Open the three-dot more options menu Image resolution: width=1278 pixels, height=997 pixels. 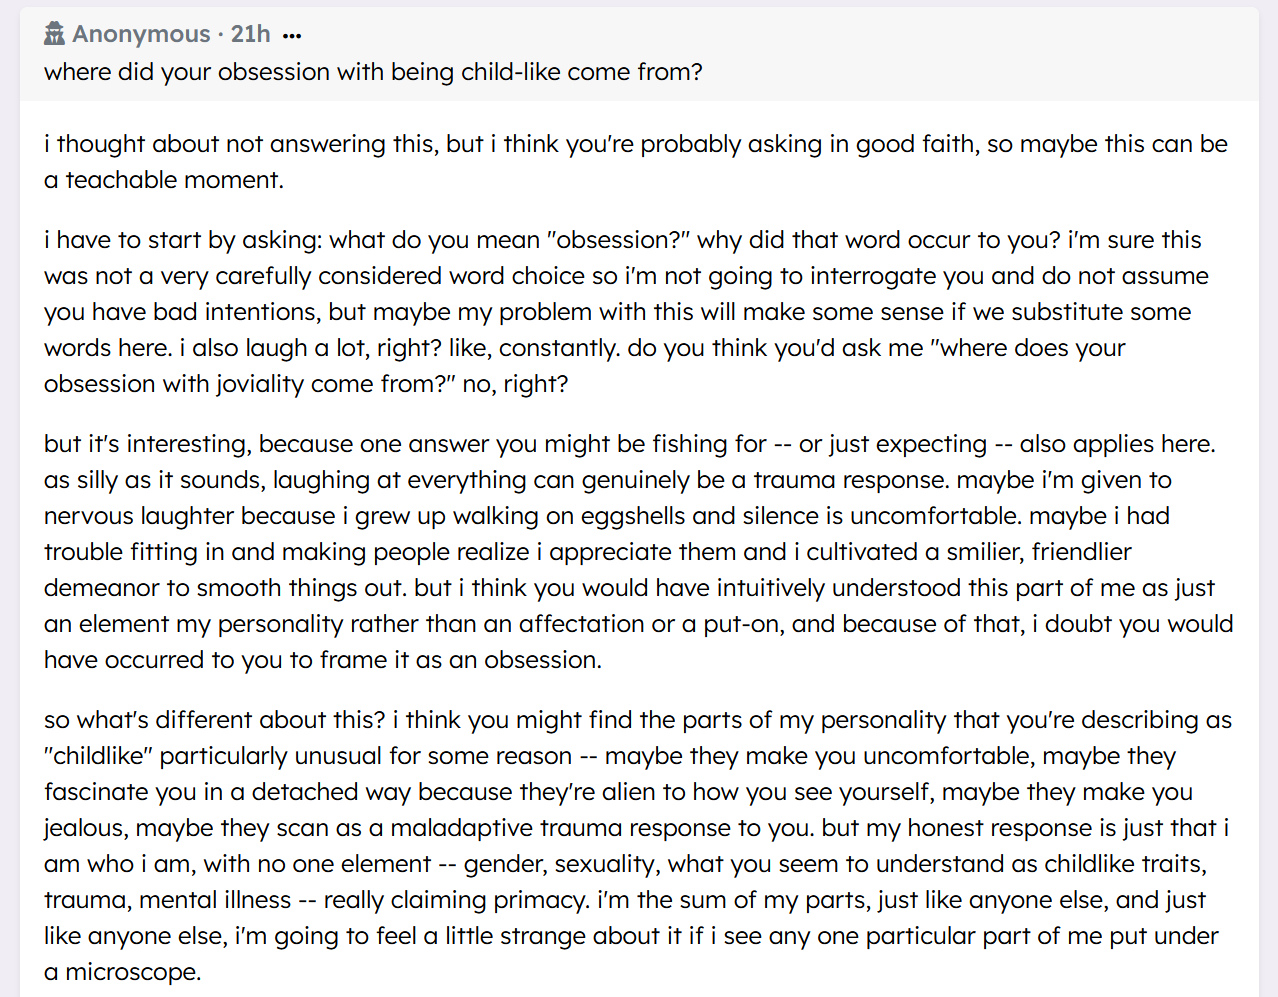292,36
